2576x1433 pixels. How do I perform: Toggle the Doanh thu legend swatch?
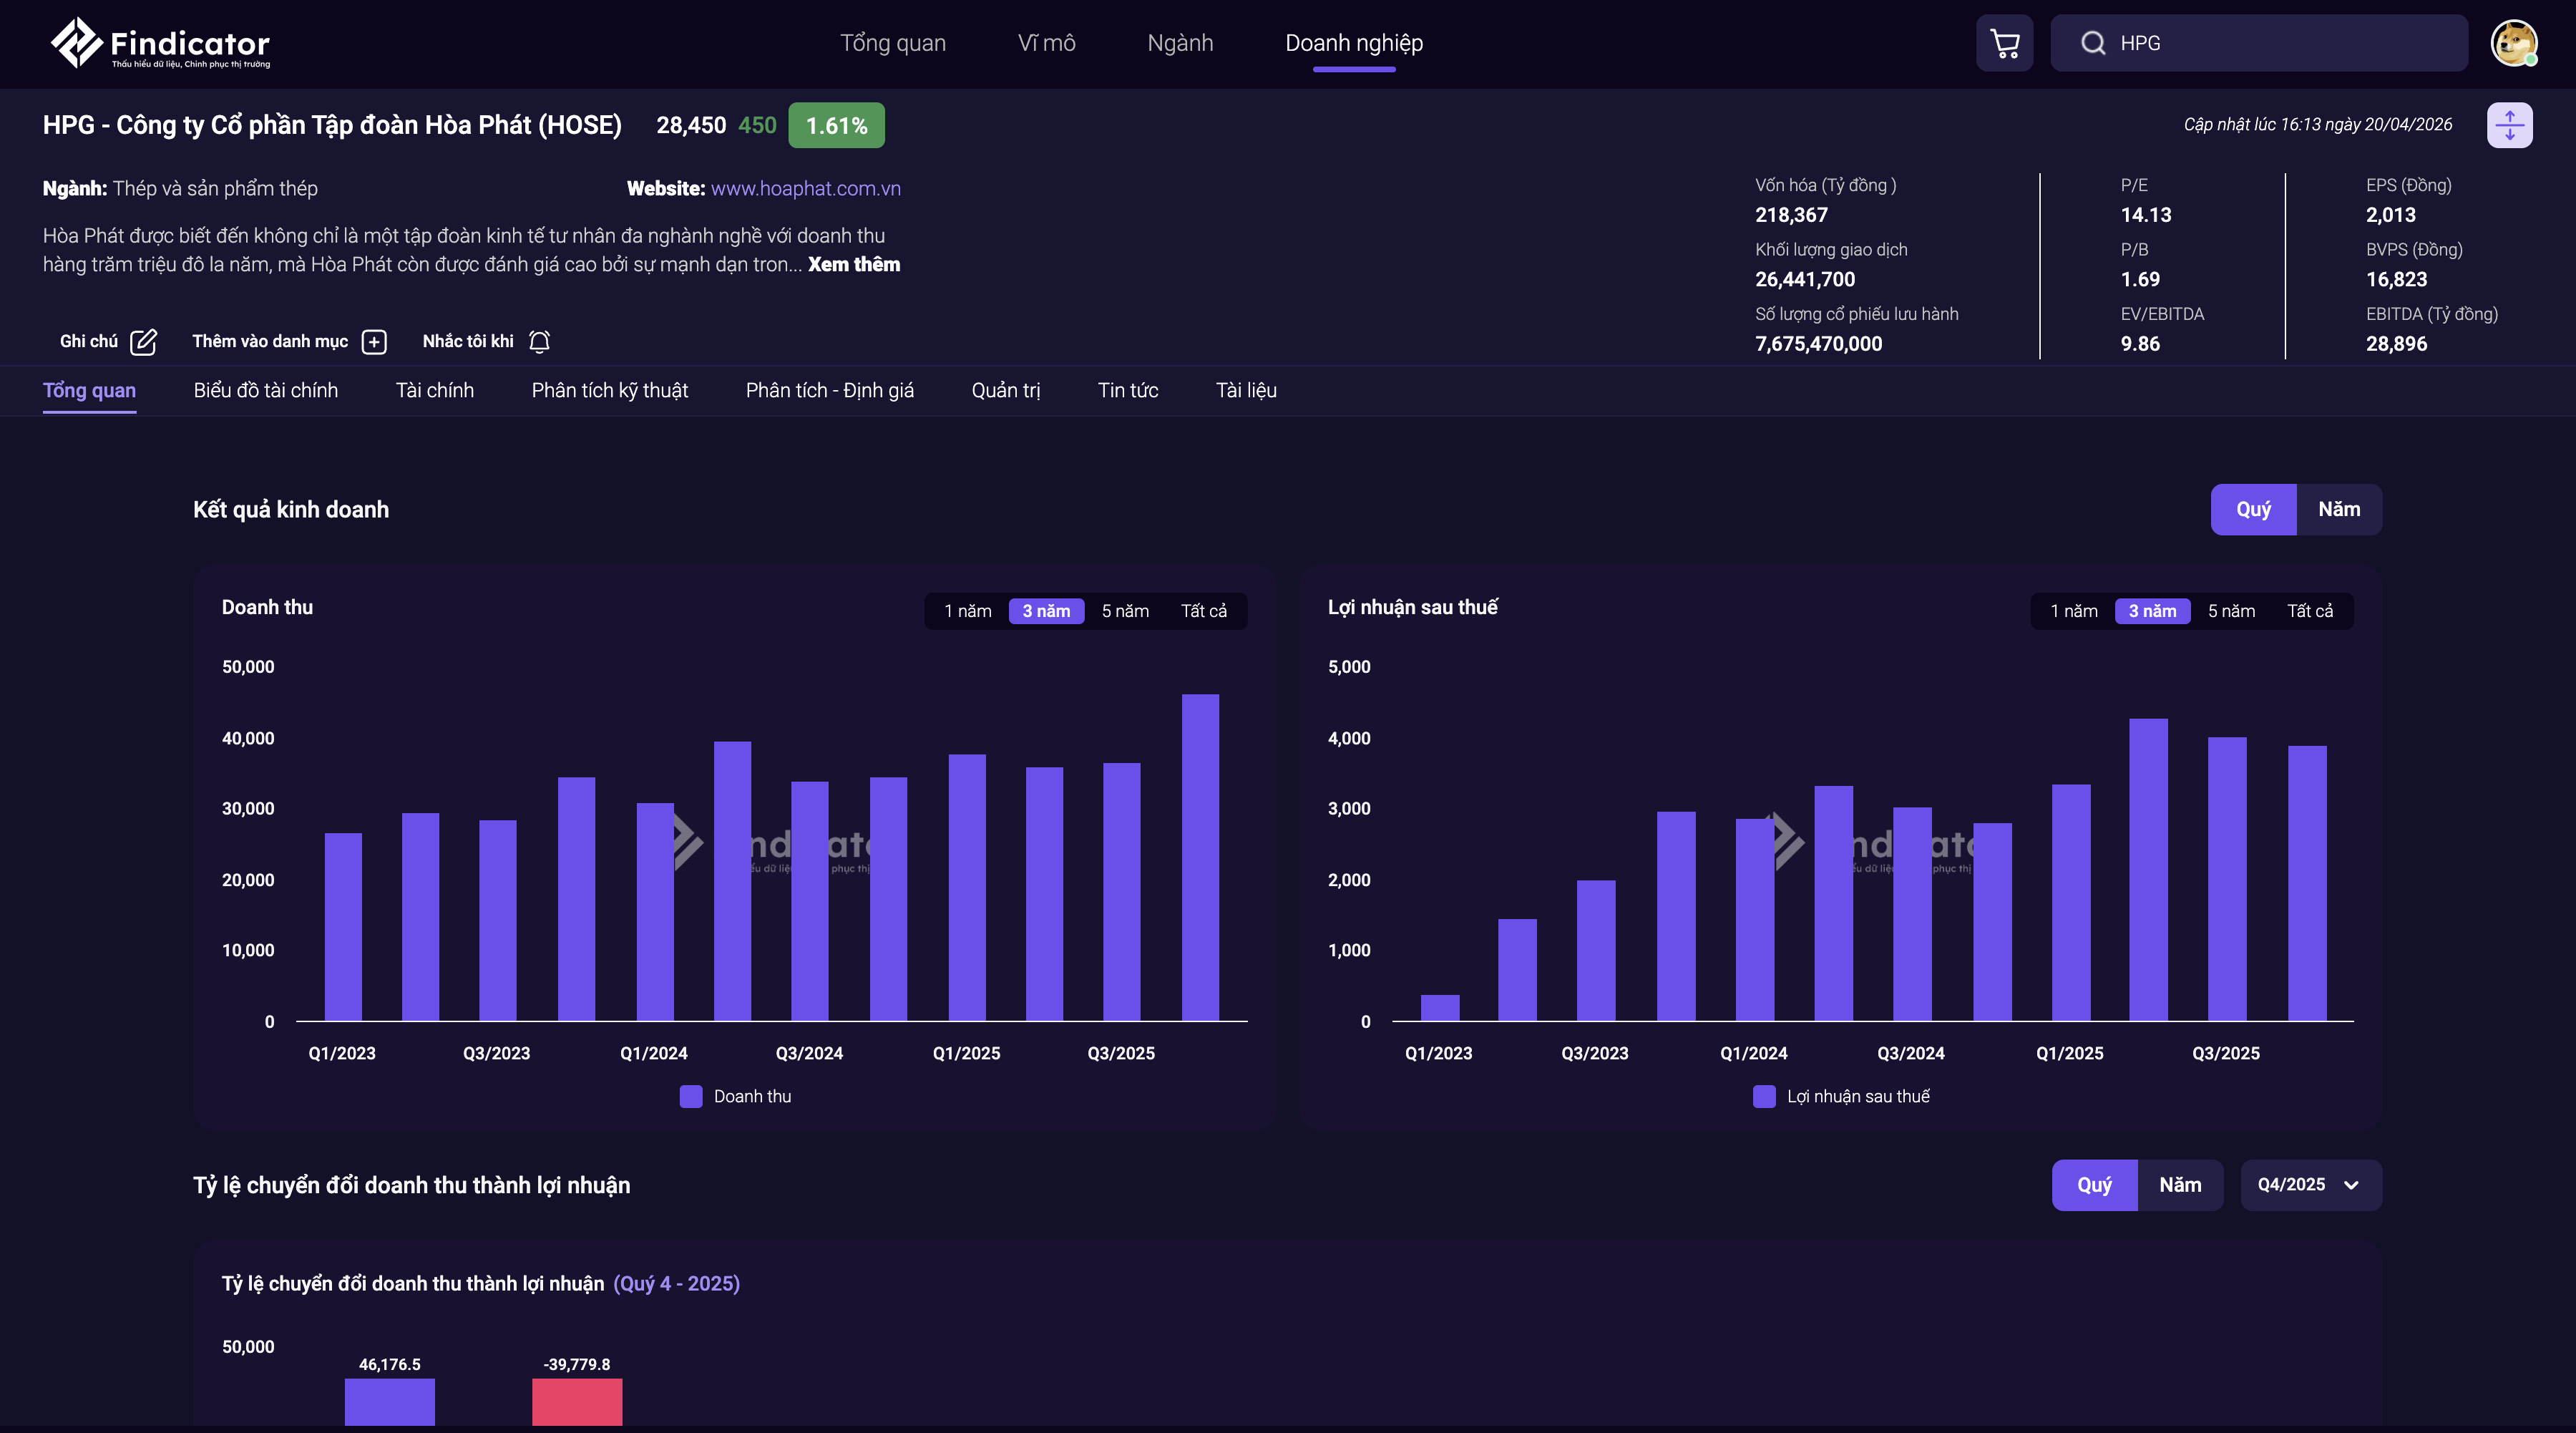691,1096
